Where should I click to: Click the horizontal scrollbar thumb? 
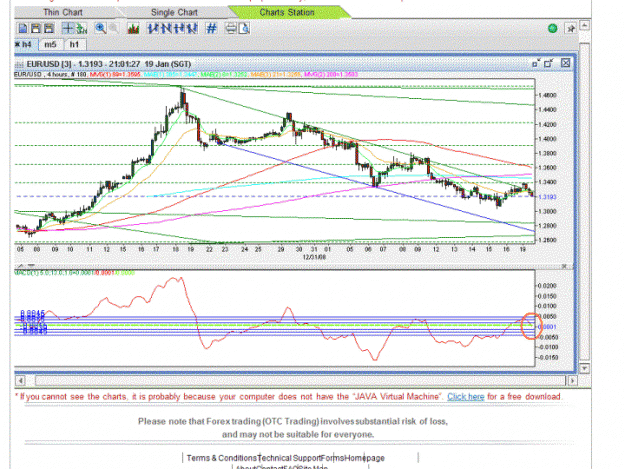301,381
